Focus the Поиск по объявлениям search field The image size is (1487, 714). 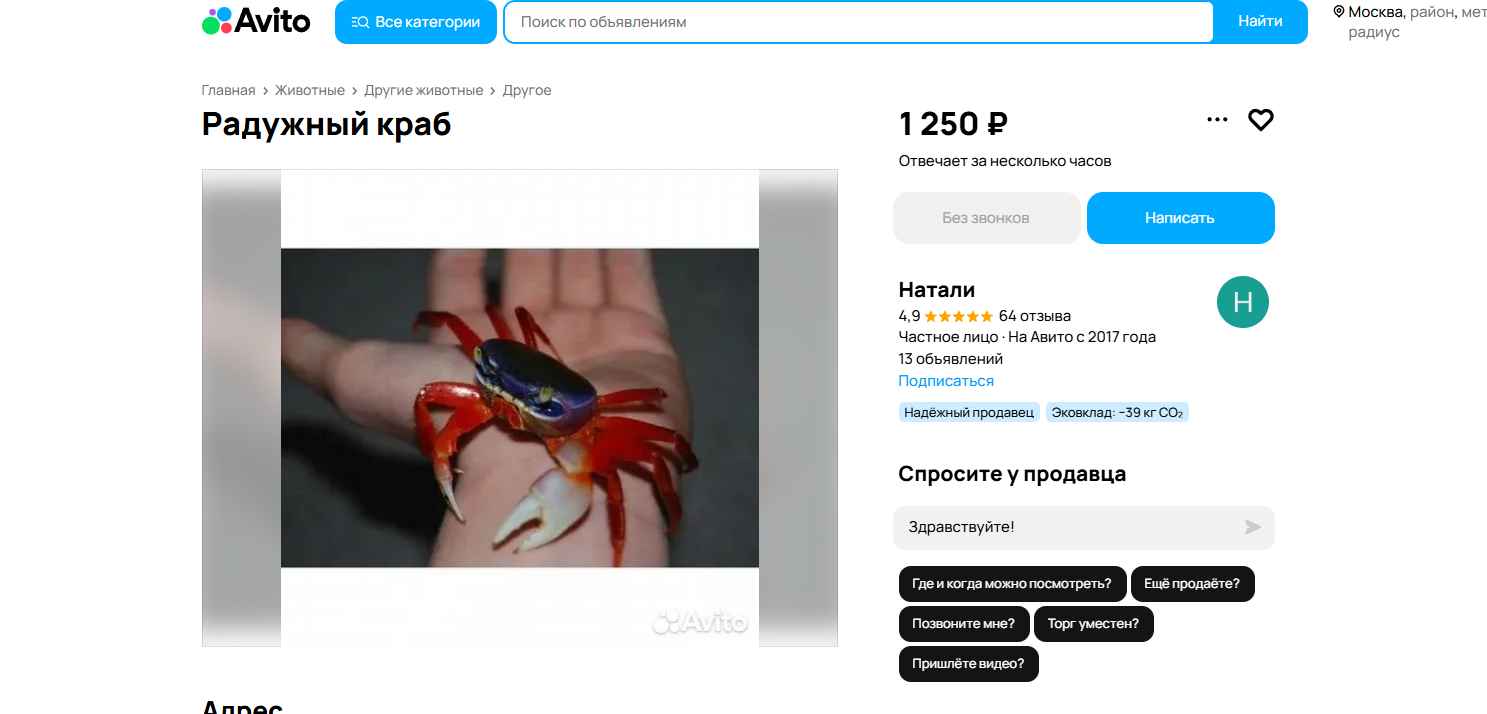coord(858,22)
